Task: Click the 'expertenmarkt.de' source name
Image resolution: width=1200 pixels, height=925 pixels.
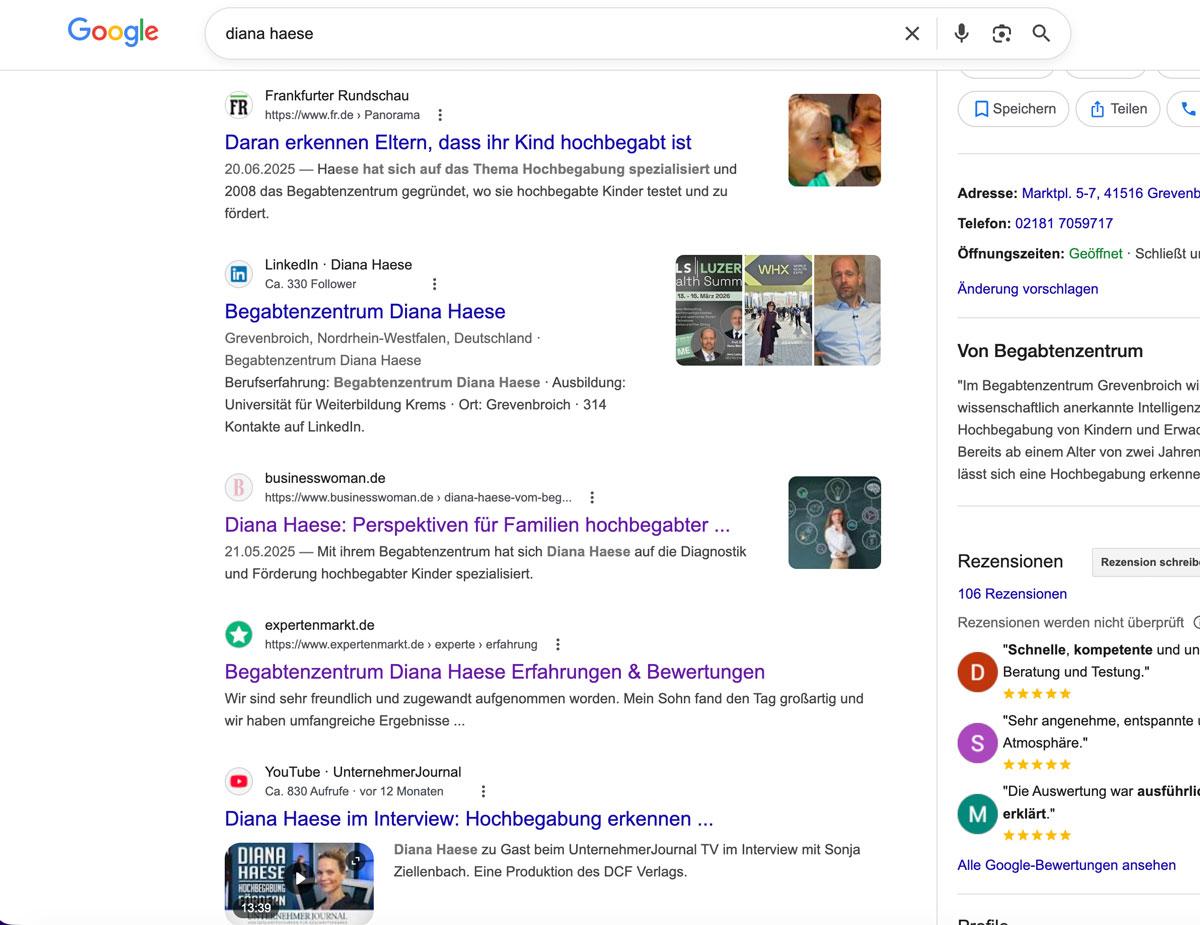Action: point(320,625)
